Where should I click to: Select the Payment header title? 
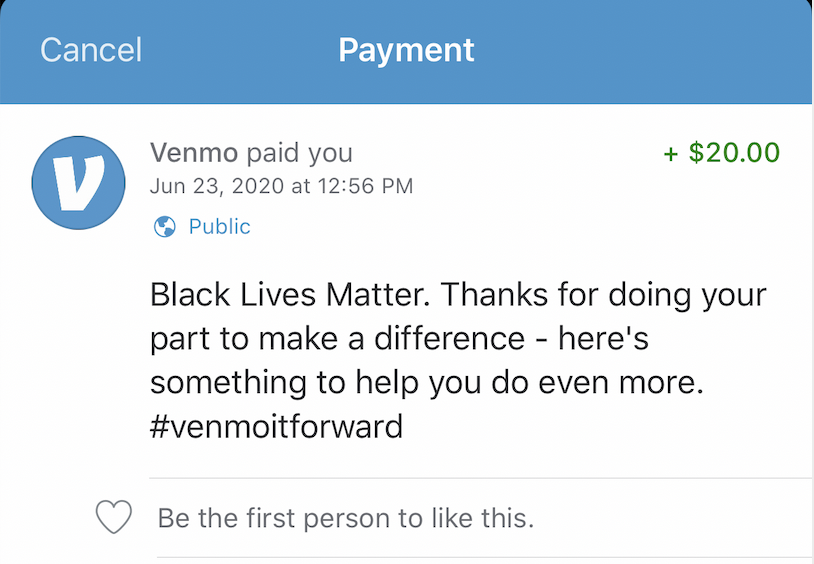406,51
